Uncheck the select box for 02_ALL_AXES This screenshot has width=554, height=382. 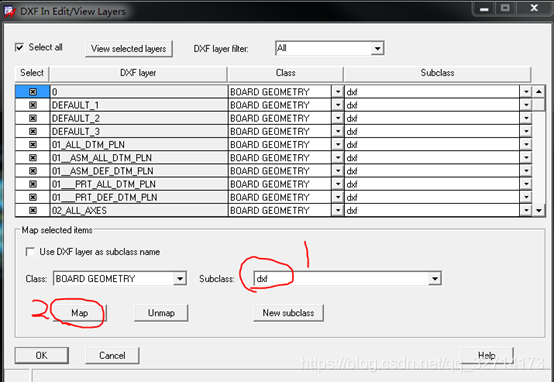[x=33, y=211]
